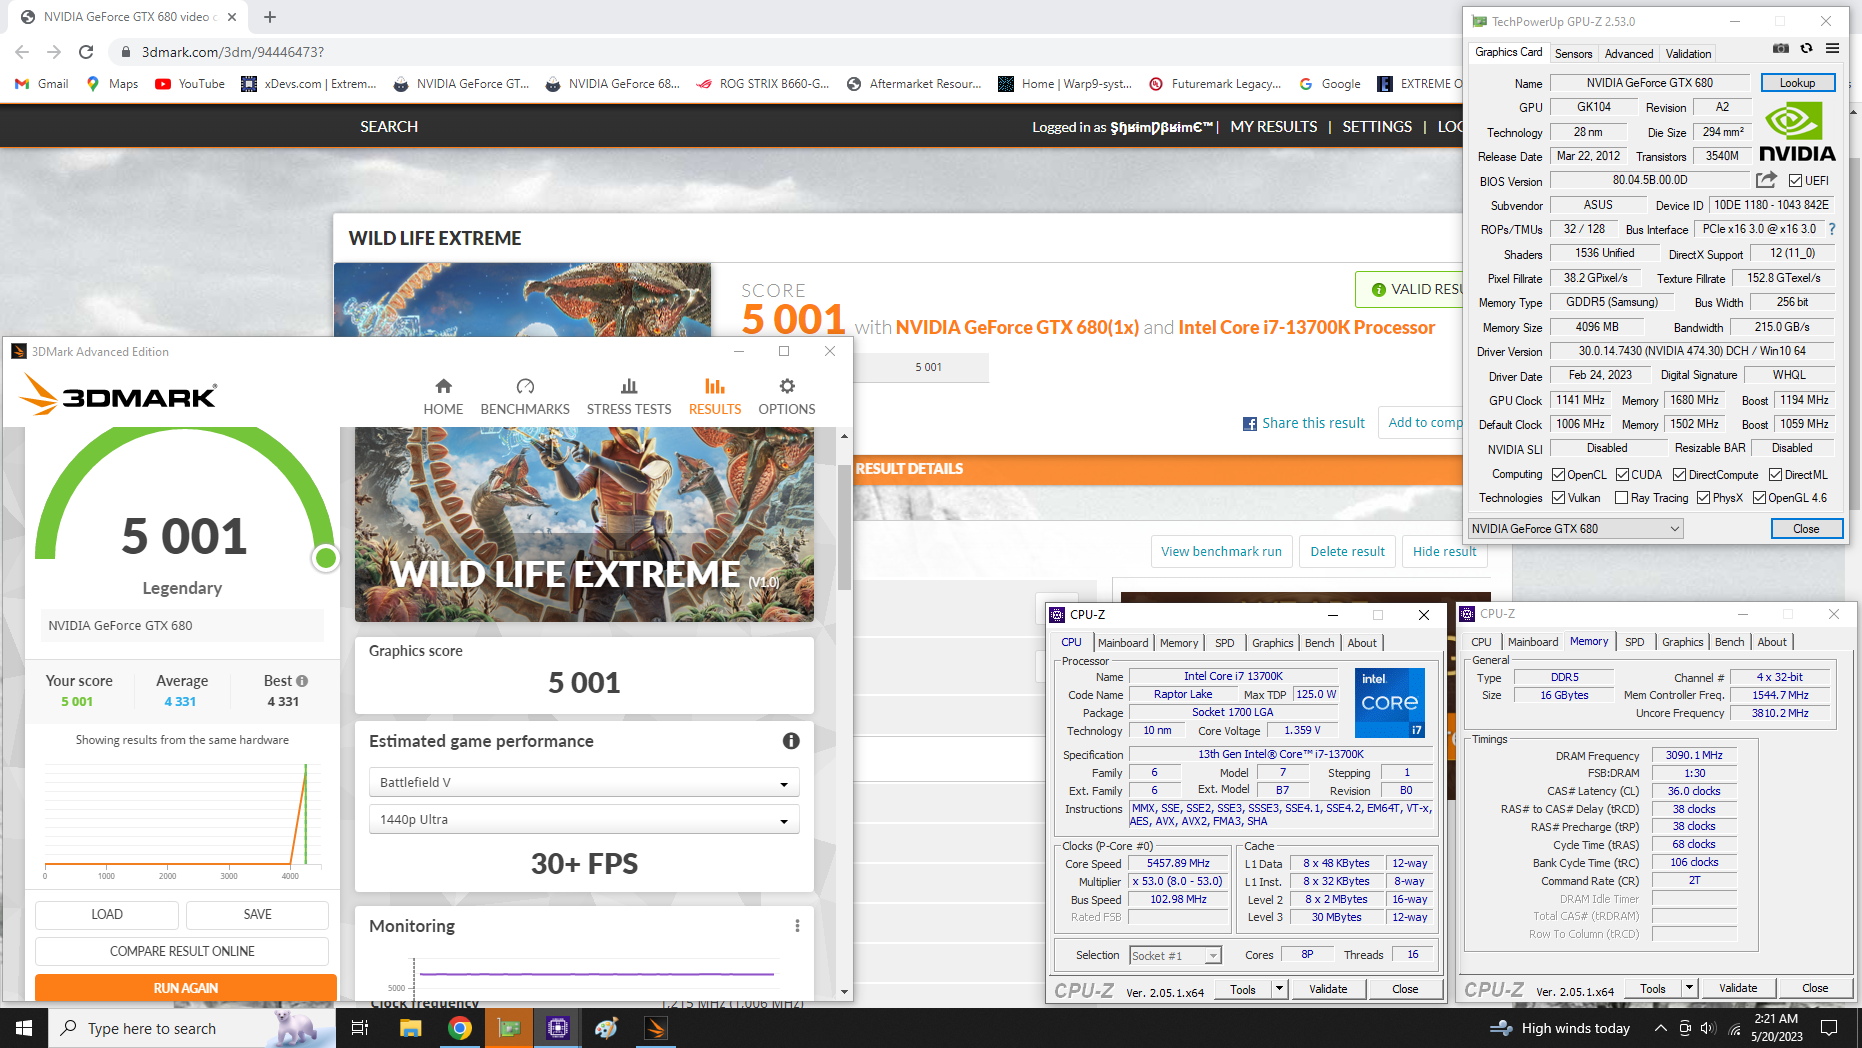
Task: Toggle the Ray Tracing checkbox in GPU-Z
Action: [x=1621, y=498]
